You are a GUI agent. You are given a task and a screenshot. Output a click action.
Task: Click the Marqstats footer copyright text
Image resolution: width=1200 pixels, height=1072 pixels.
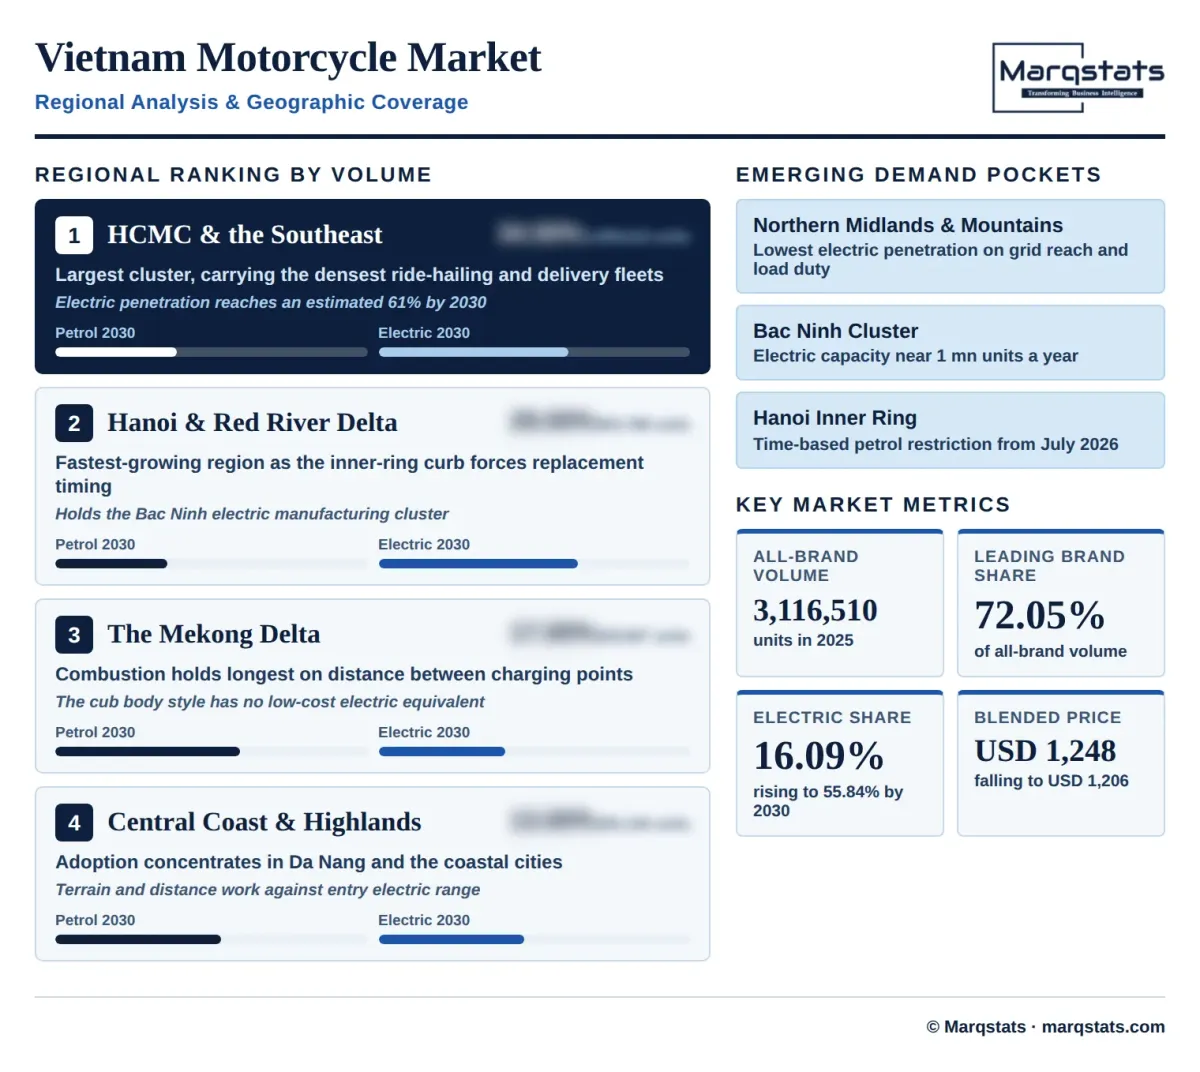coord(1045,1027)
